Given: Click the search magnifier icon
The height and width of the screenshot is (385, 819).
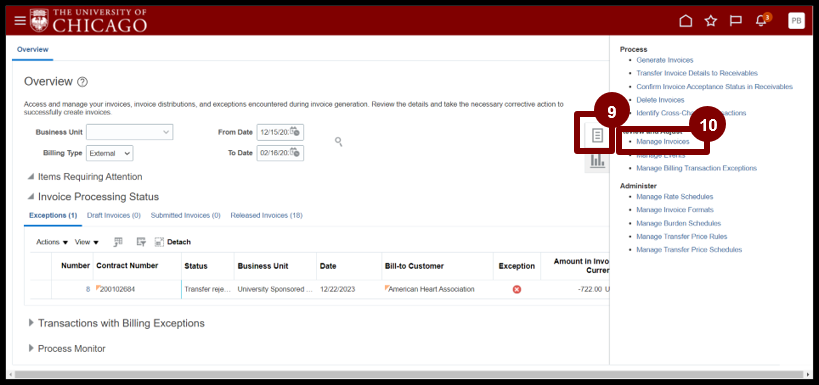Looking at the screenshot, I should [x=339, y=142].
